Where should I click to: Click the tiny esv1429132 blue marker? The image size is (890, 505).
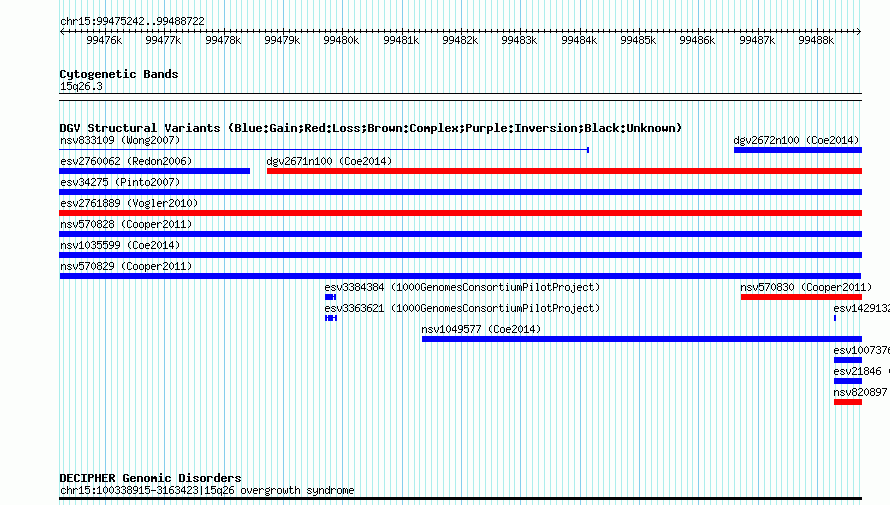tap(835, 318)
